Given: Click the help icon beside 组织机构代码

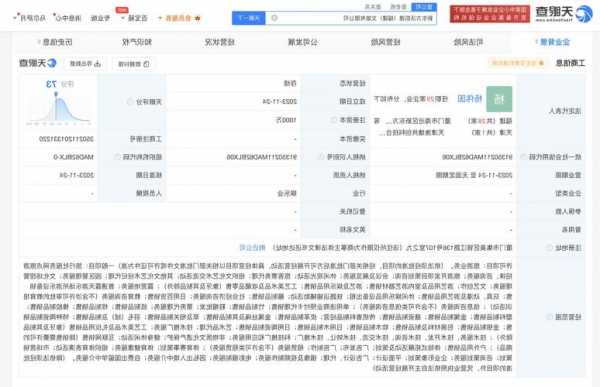Looking at the screenshot, I should [117, 157].
